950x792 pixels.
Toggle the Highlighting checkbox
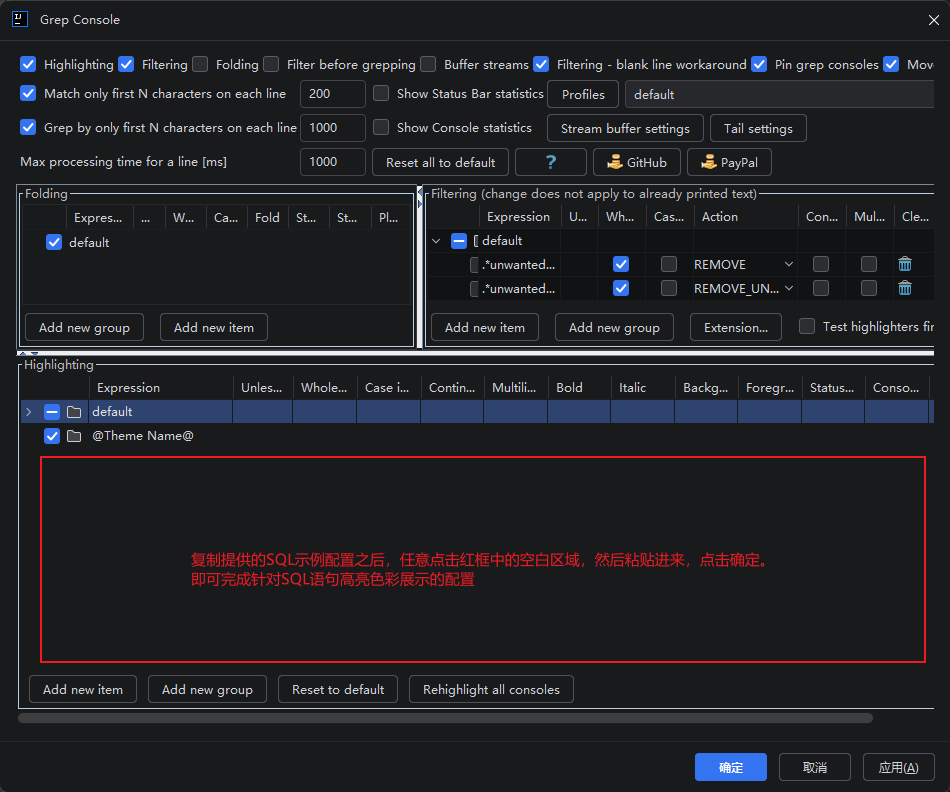pos(28,64)
